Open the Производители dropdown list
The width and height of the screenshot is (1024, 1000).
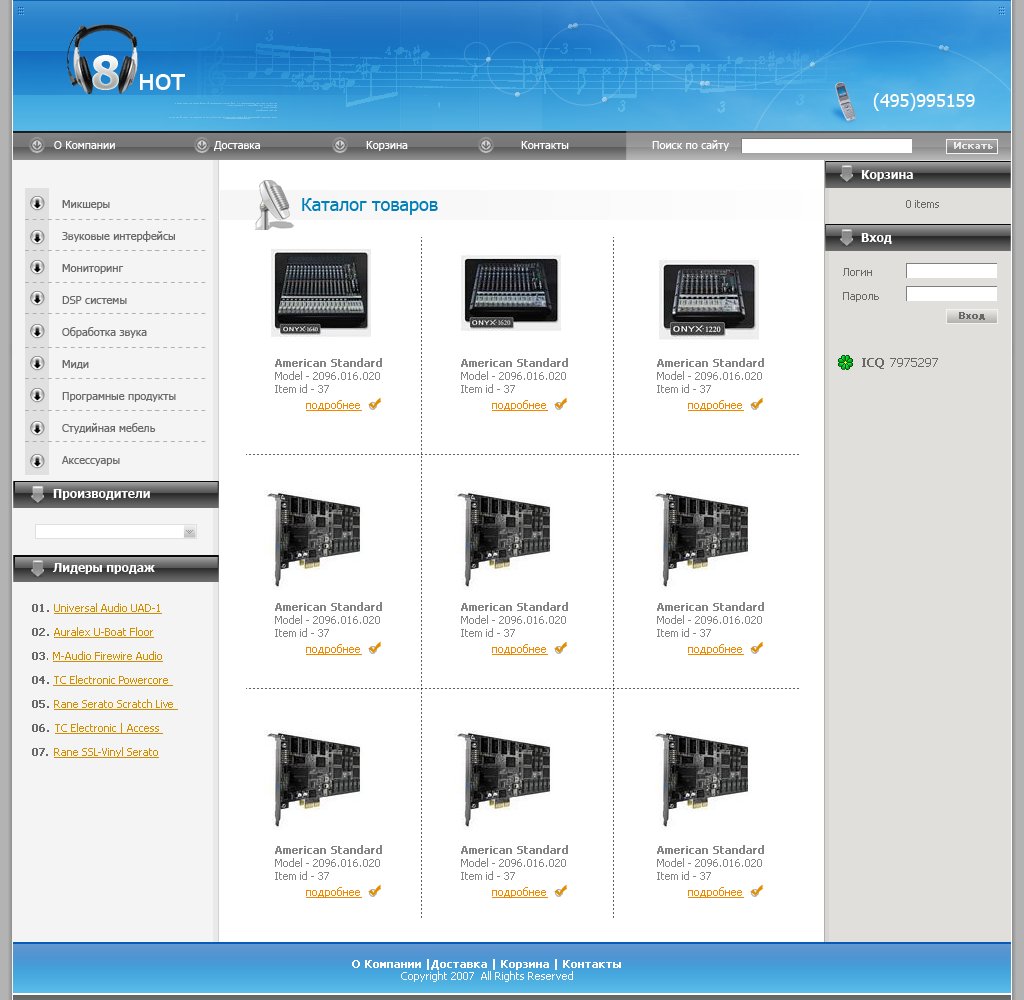tap(189, 532)
